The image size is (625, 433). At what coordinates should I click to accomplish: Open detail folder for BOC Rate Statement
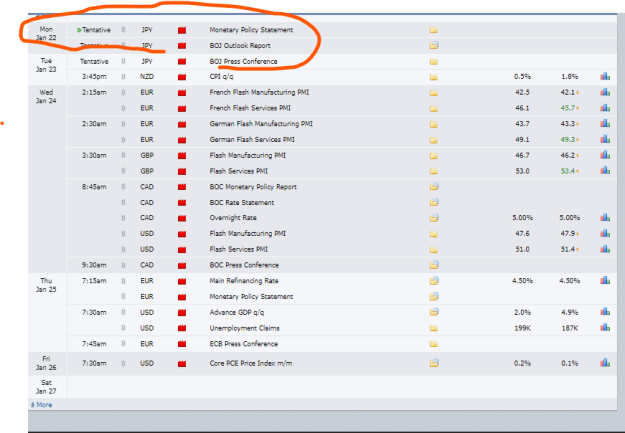point(434,202)
